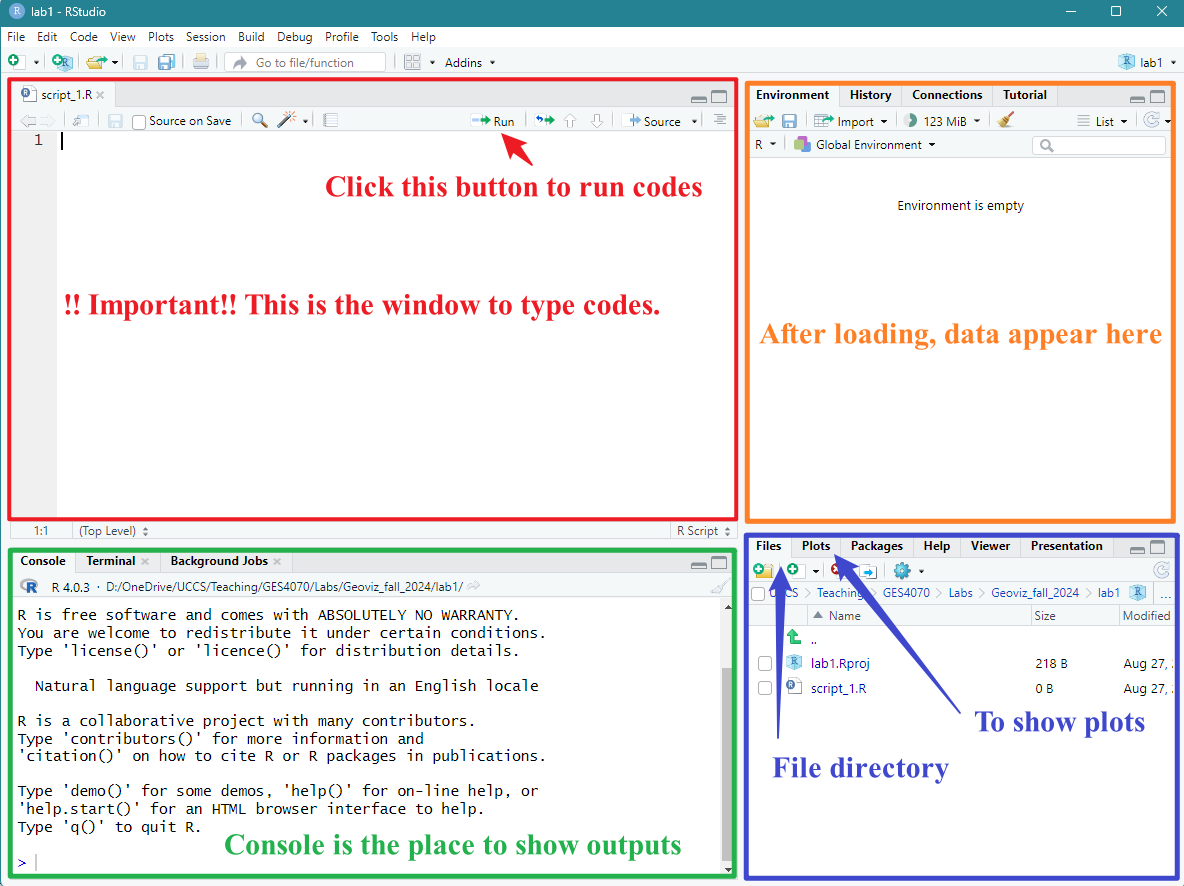Save current script from editor toolbar
The height and width of the screenshot is (886, 1184).
115,121
